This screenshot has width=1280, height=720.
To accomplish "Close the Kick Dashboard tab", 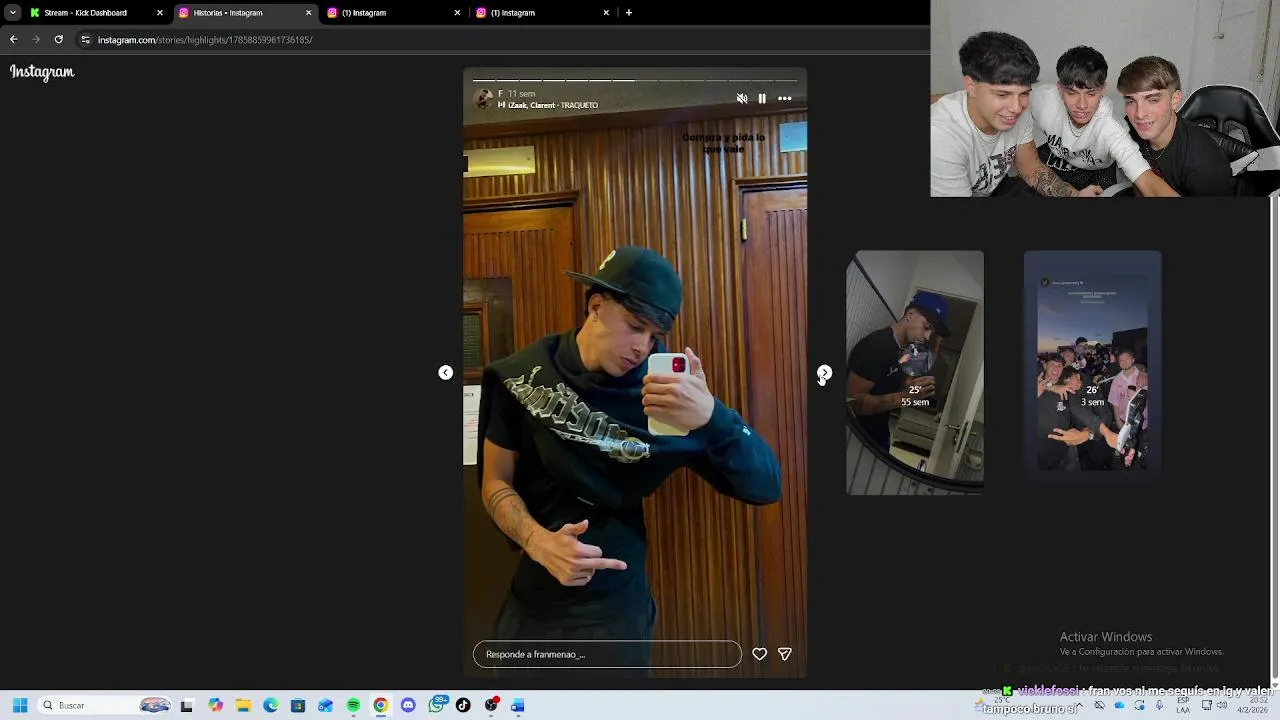I will pos(159,13).
